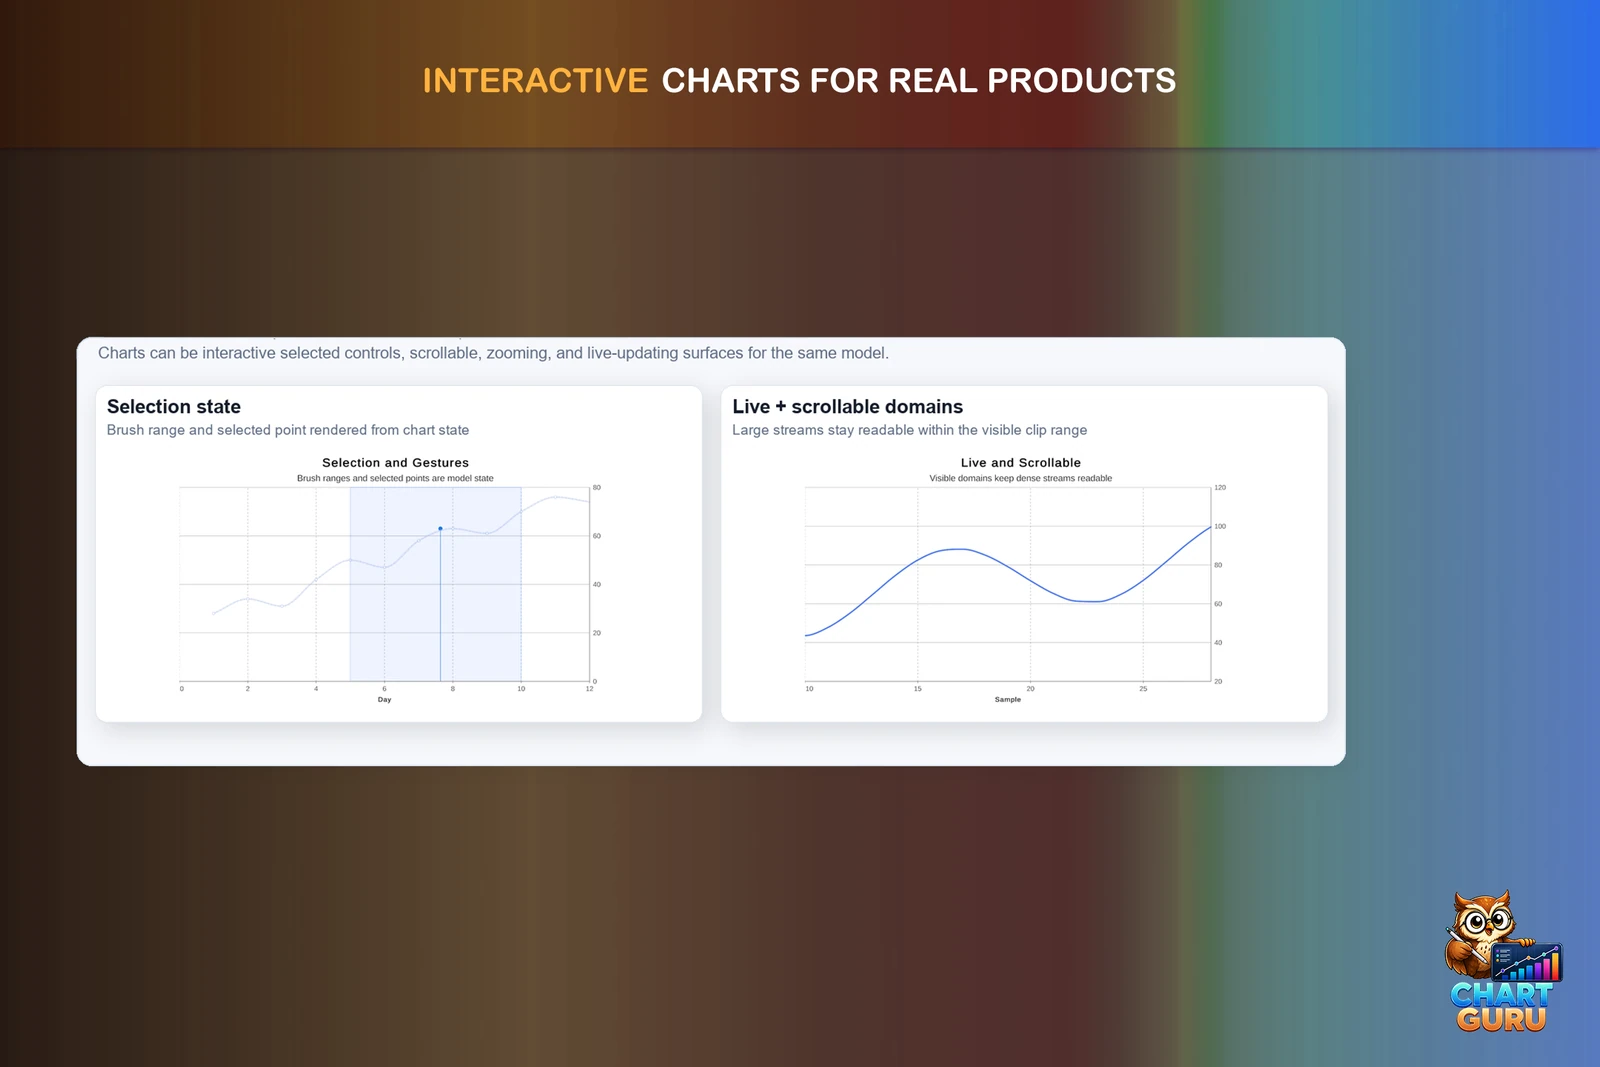1600x1067 pixels.
Task: Click the 'Live and Scrollable' chart title
Action: [x=1020, y=463]
